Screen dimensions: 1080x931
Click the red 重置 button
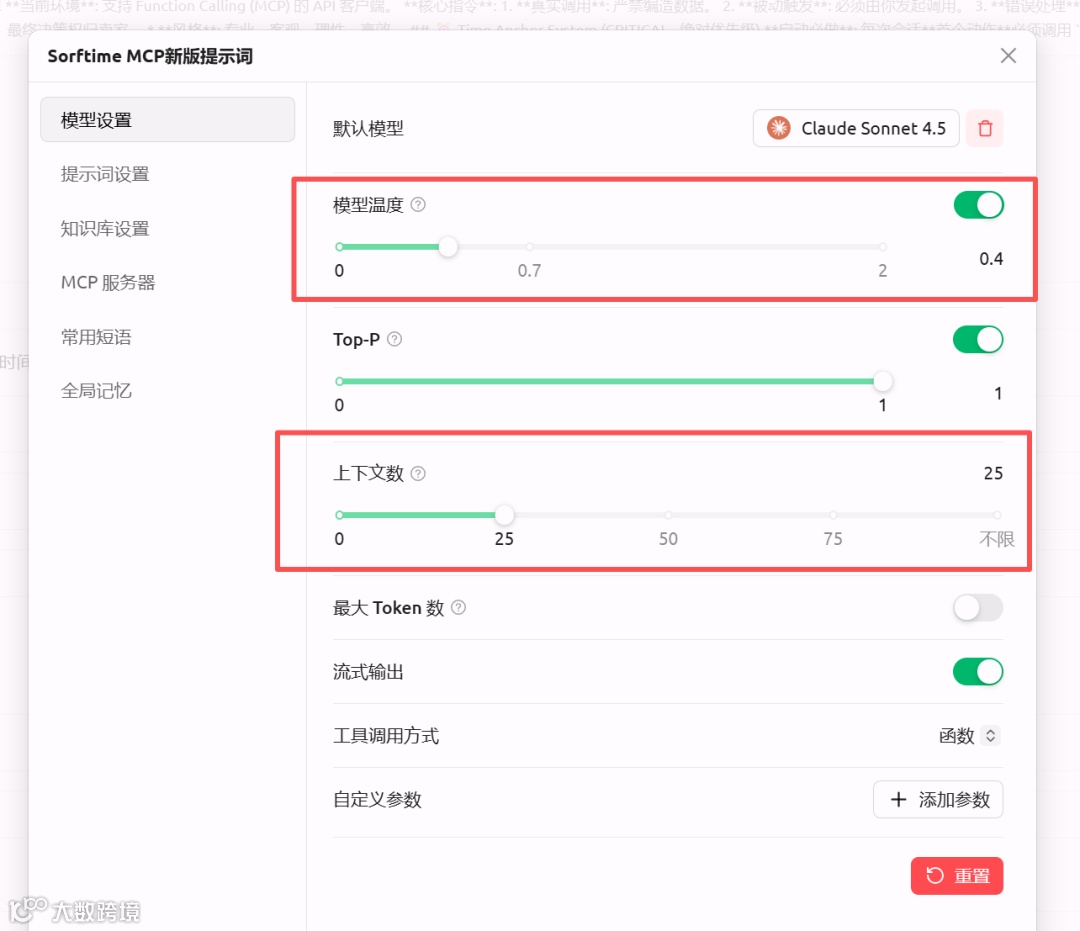click(957, 876)
